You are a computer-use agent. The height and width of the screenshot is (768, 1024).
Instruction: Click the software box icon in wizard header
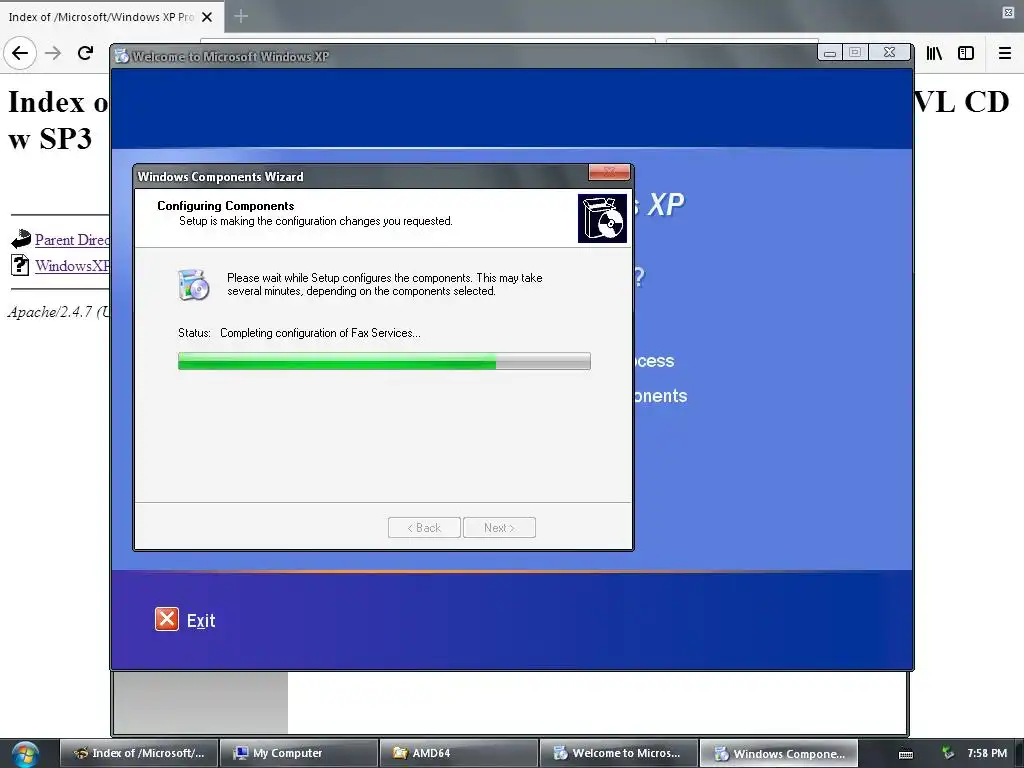[602, 218]
